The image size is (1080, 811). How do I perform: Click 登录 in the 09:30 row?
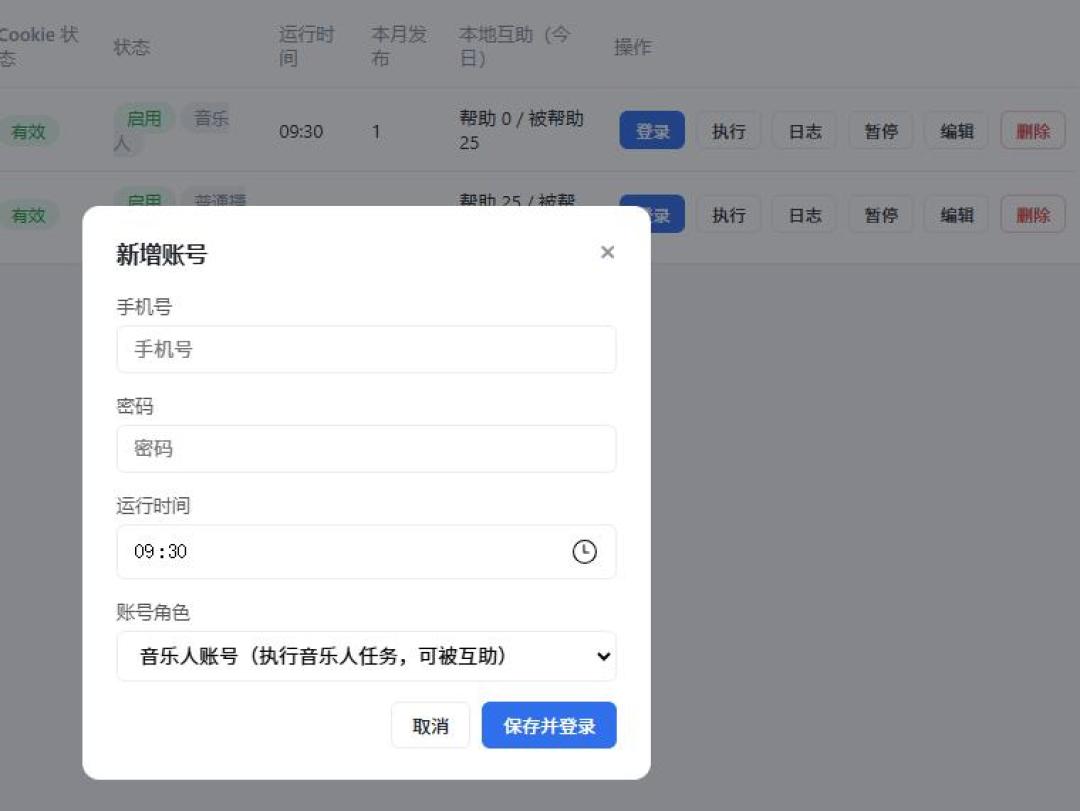point(652,130)
